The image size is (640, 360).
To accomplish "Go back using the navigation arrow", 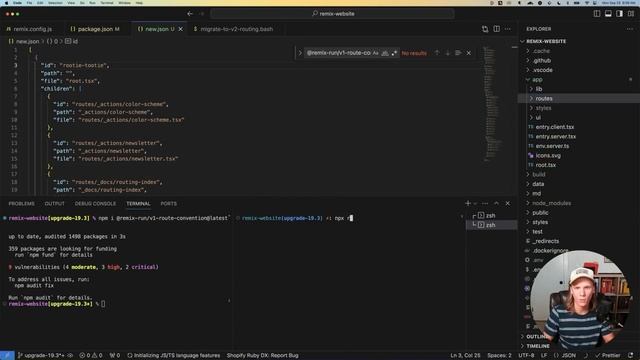I will 190,13.
